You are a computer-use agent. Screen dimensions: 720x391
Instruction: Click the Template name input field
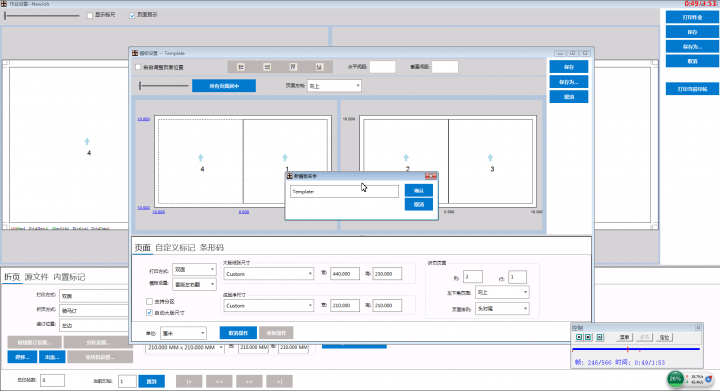point(344,191)
